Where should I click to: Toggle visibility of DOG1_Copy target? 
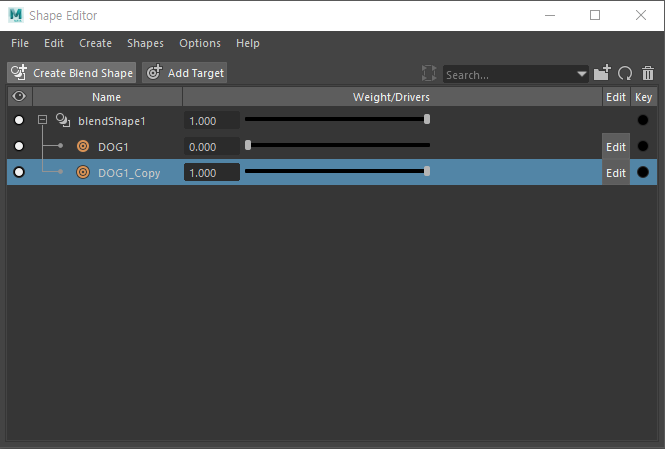click(19, 172)
